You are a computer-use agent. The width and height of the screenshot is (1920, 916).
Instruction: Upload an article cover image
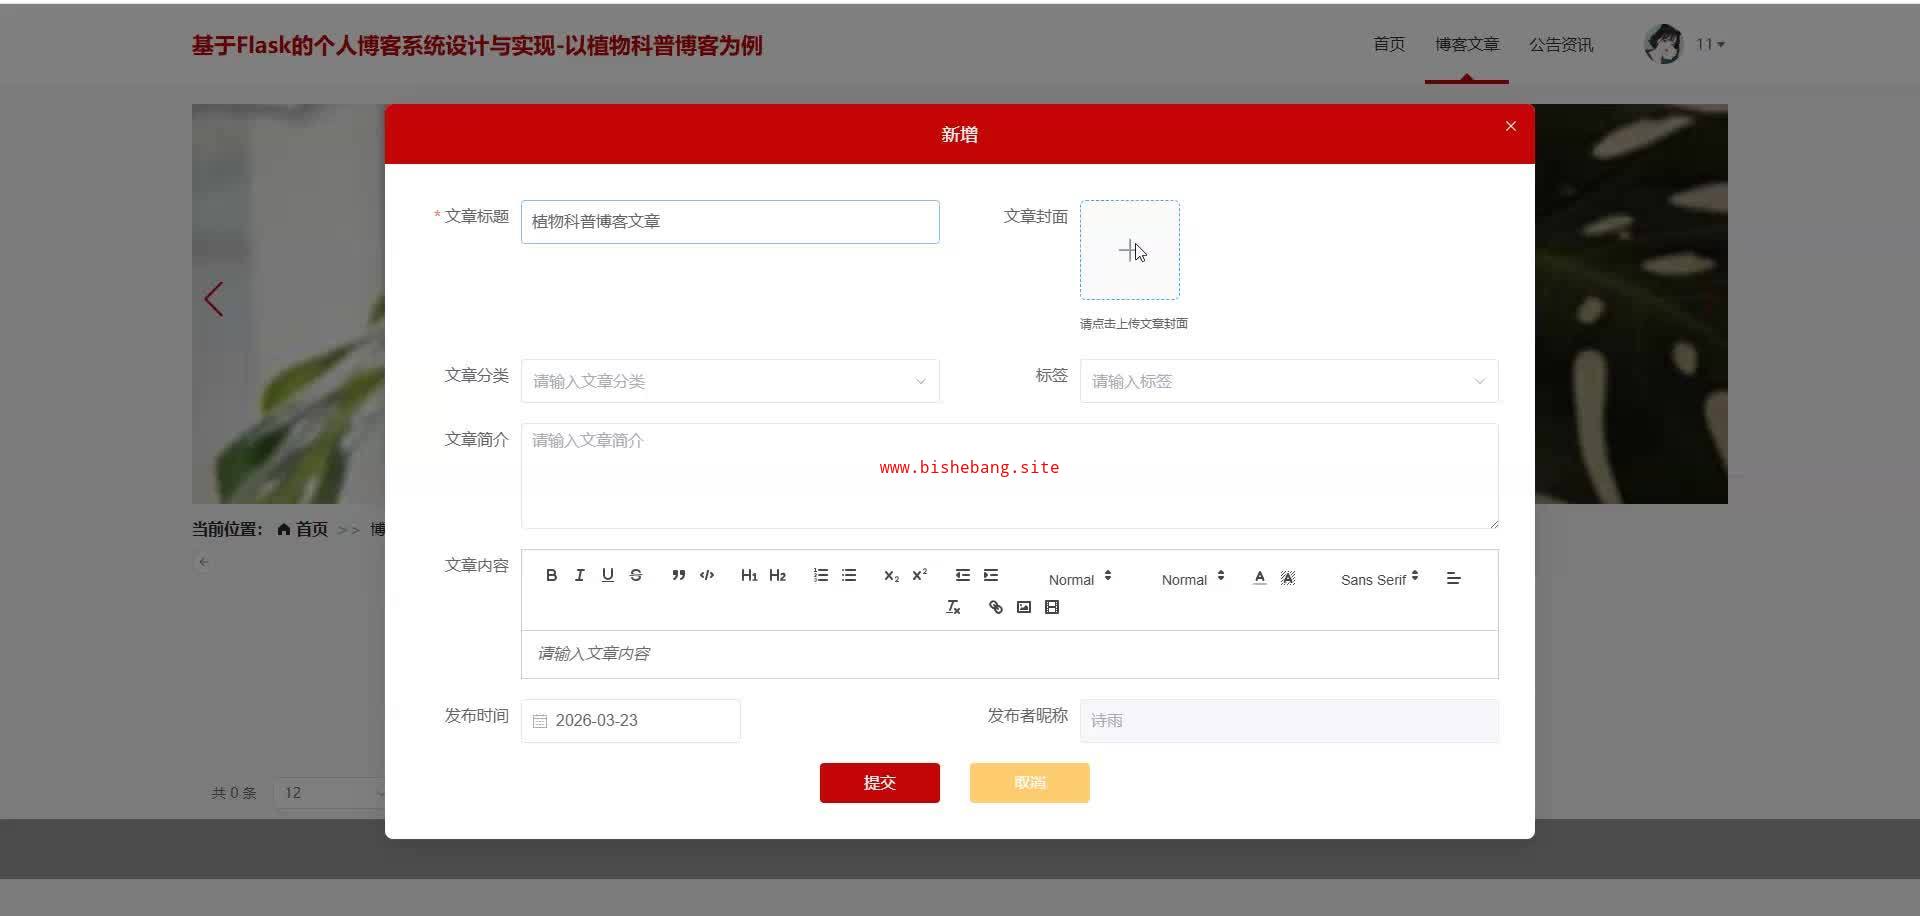coord(1130,250)
